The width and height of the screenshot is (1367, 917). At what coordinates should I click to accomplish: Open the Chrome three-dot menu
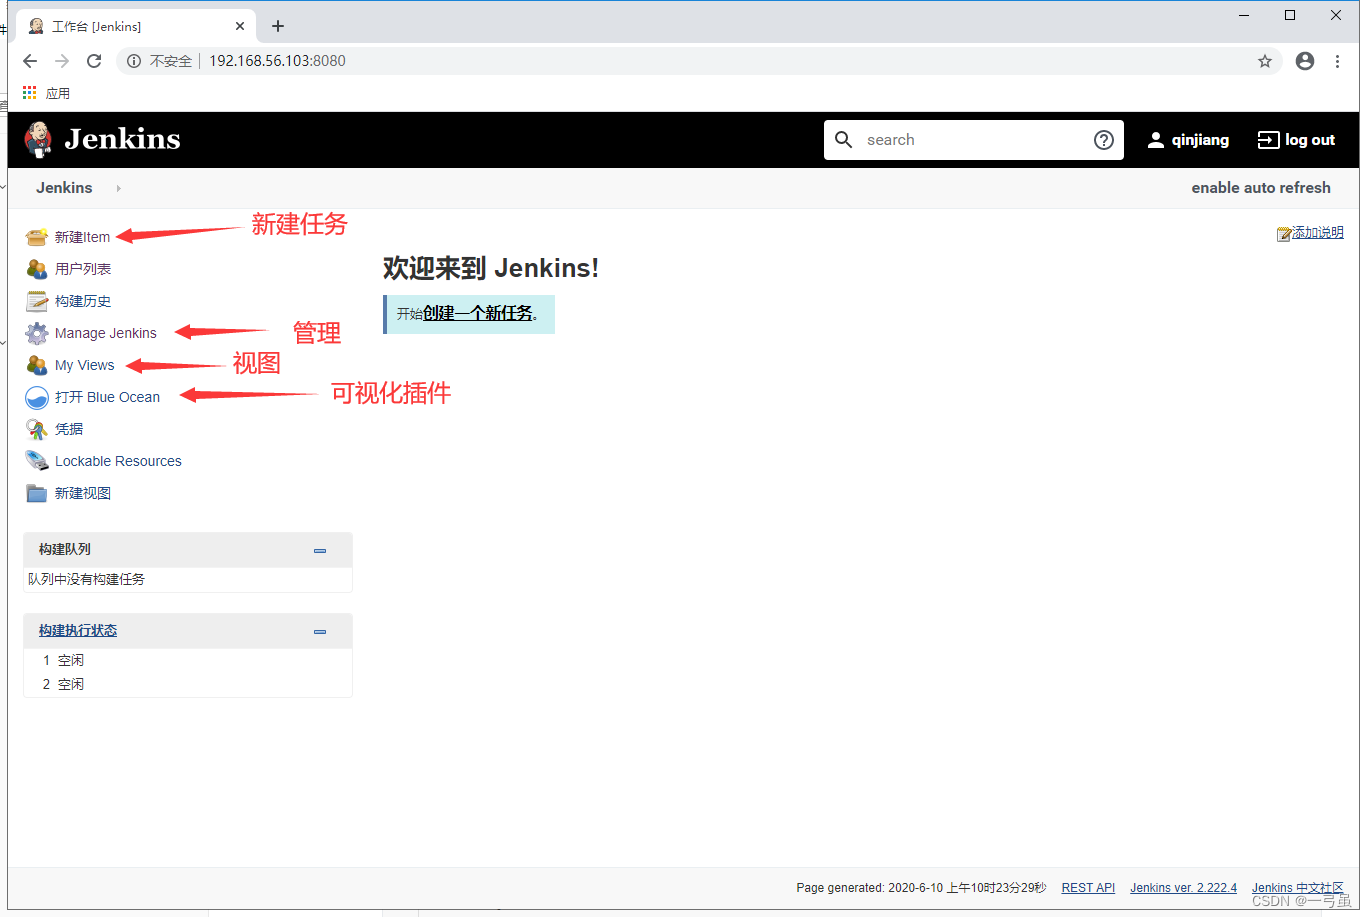pyautogui.click(x=1337, y=61)
